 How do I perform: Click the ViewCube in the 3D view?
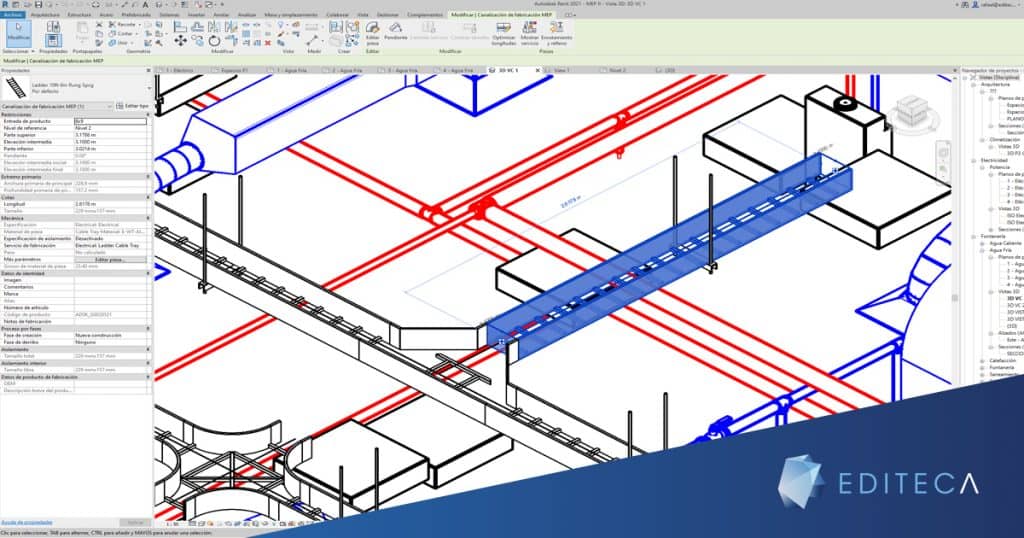913,112
